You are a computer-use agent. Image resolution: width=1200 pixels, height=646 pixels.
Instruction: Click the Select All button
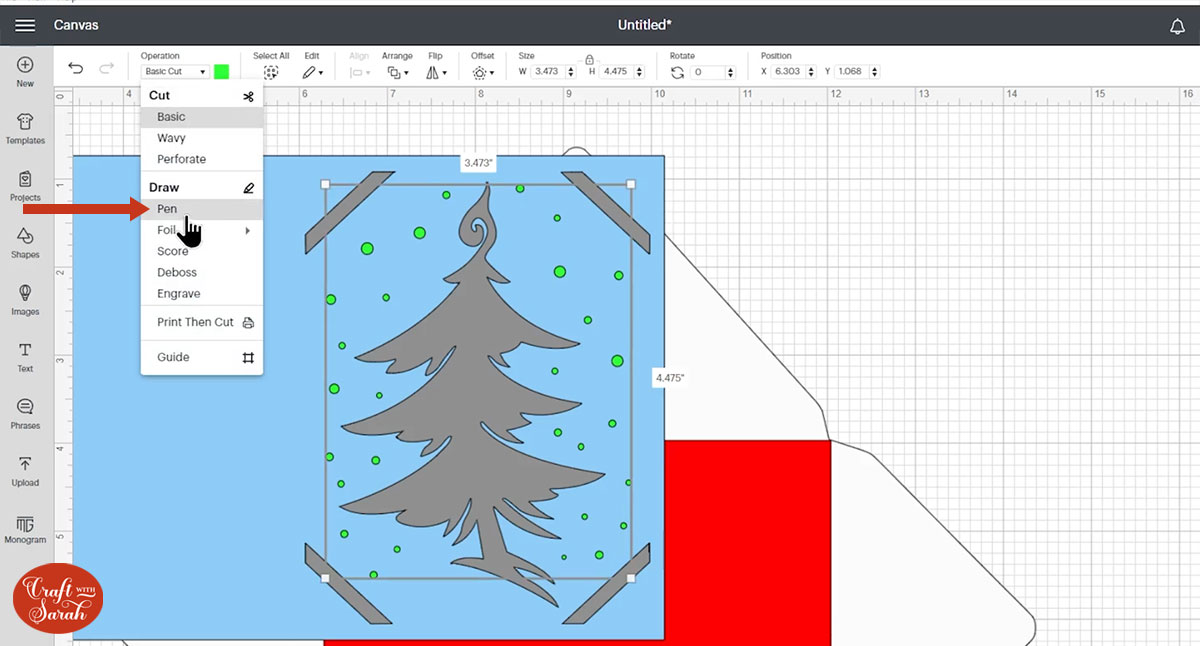270,72
